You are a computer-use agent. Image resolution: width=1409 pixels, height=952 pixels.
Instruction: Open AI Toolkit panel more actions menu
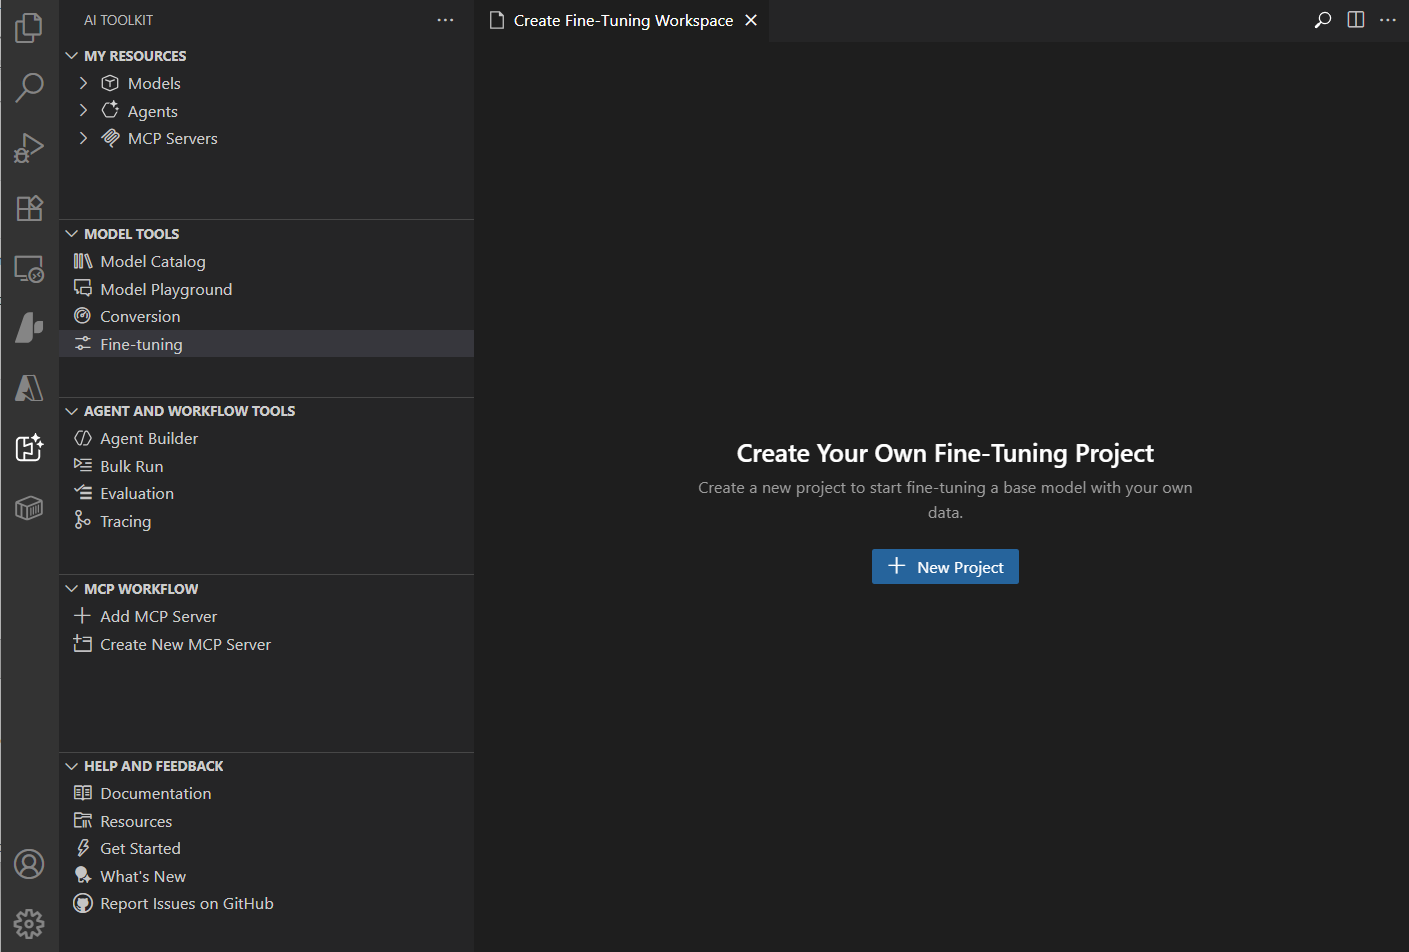click(x=445, y=20)
